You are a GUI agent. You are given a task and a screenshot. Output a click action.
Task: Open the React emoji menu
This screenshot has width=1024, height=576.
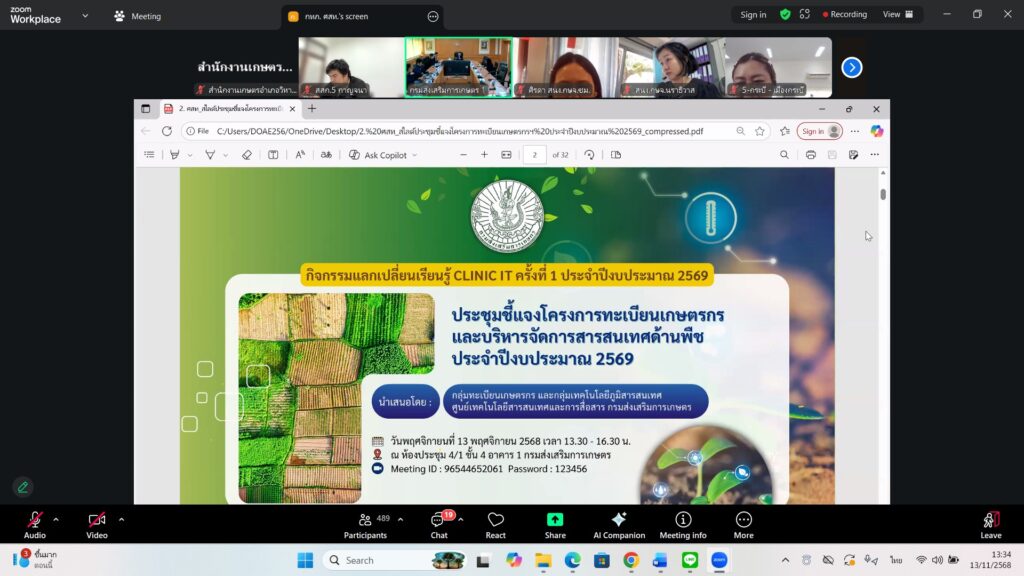(495, 524)
